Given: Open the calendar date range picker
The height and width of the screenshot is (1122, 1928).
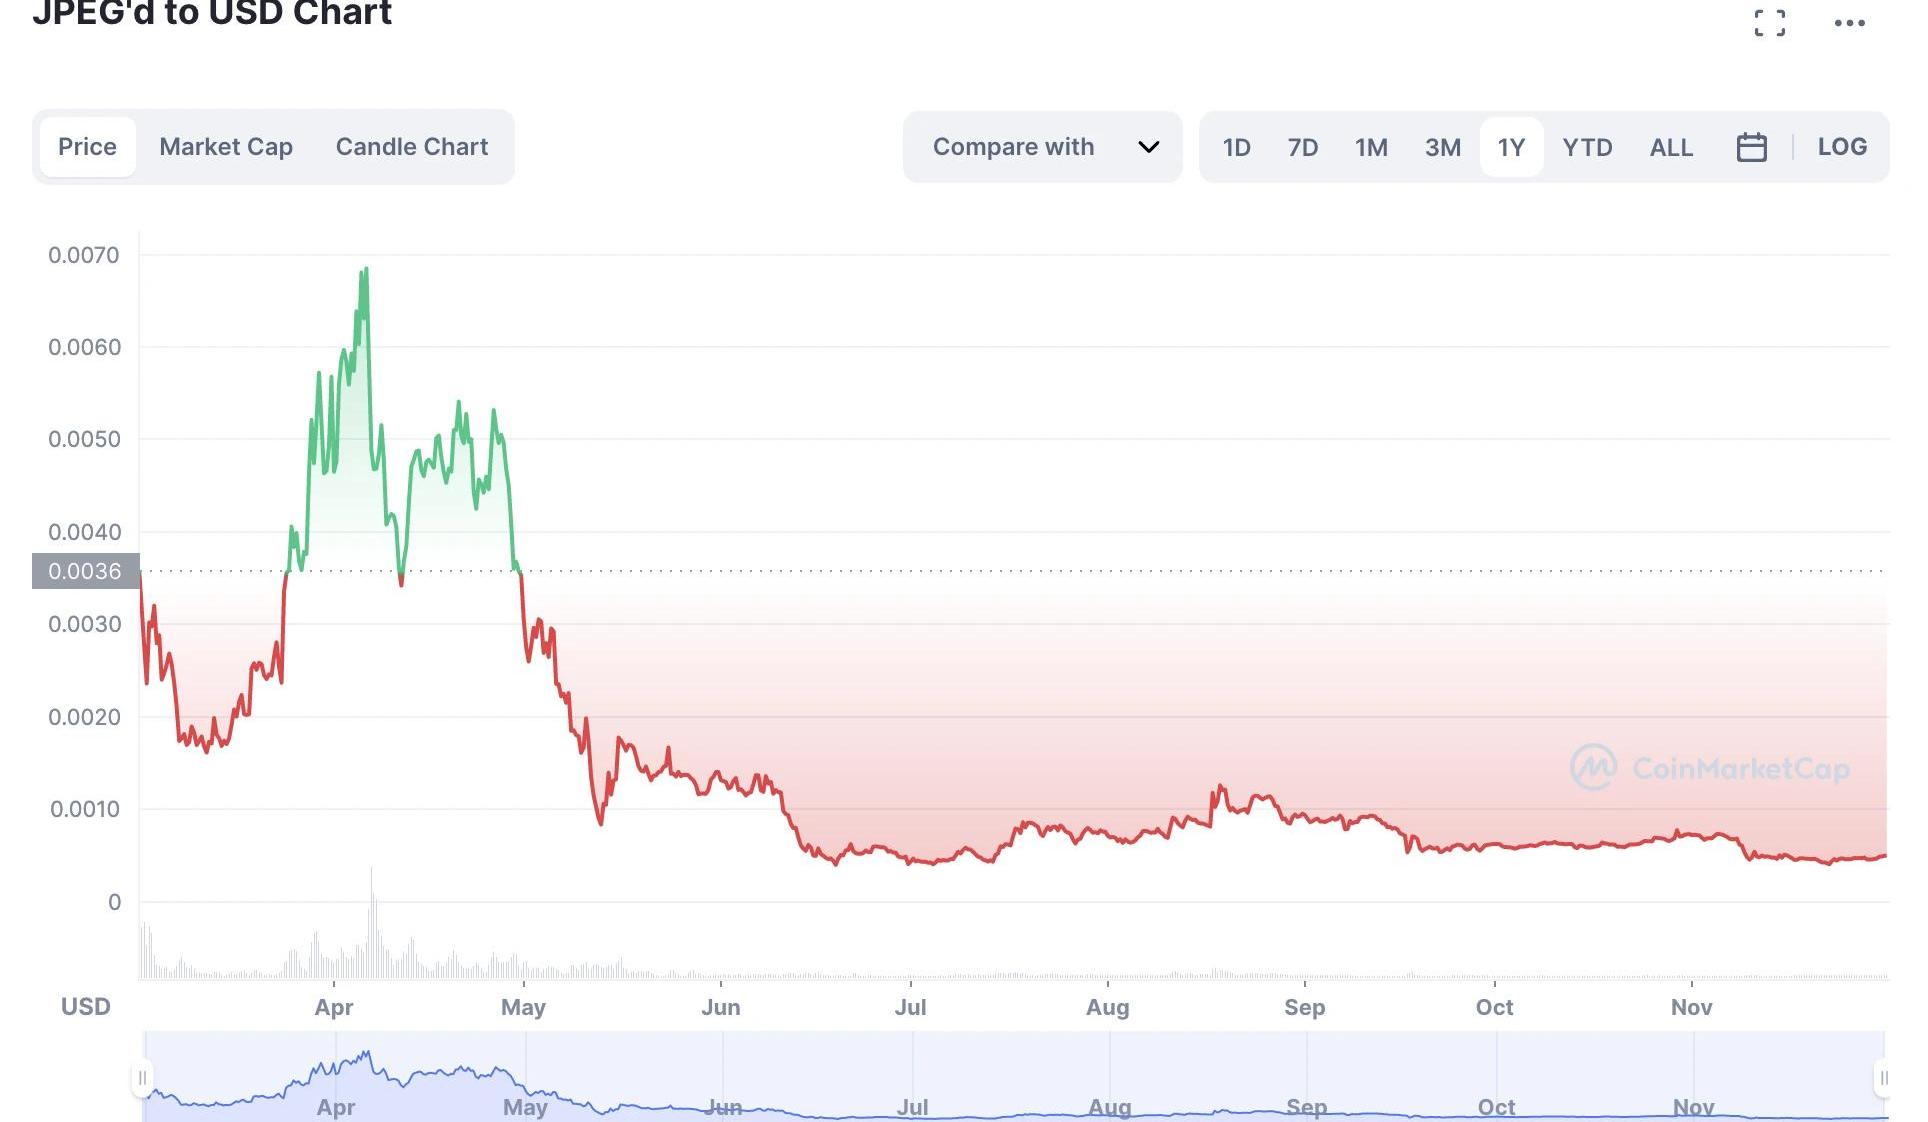Looking at the screenshot, I should [x=1751, y=147].
